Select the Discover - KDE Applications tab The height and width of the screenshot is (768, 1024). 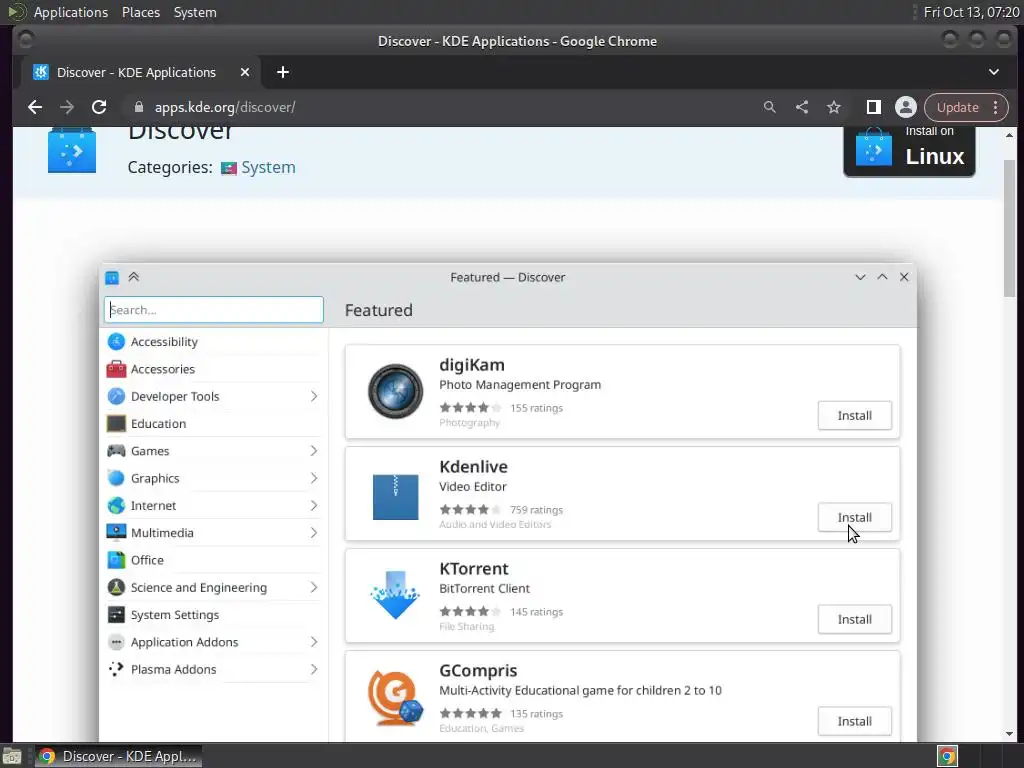[136, 72]
